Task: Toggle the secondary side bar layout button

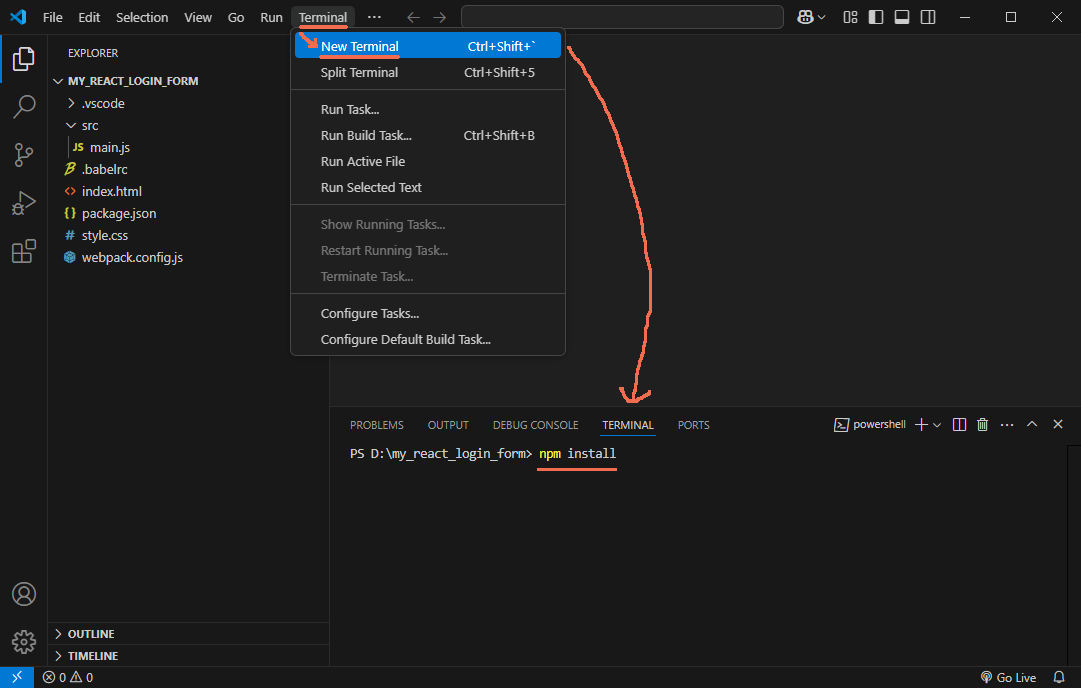Action: tap(928, 17)
